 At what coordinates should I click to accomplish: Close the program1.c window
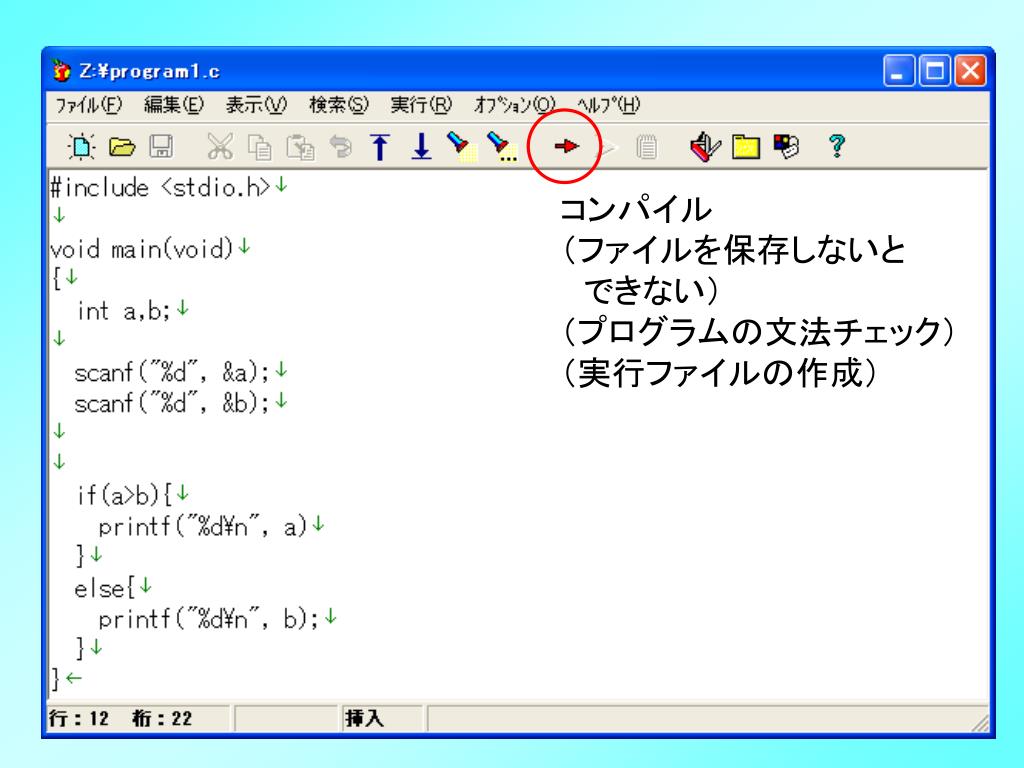pos(970,71)
